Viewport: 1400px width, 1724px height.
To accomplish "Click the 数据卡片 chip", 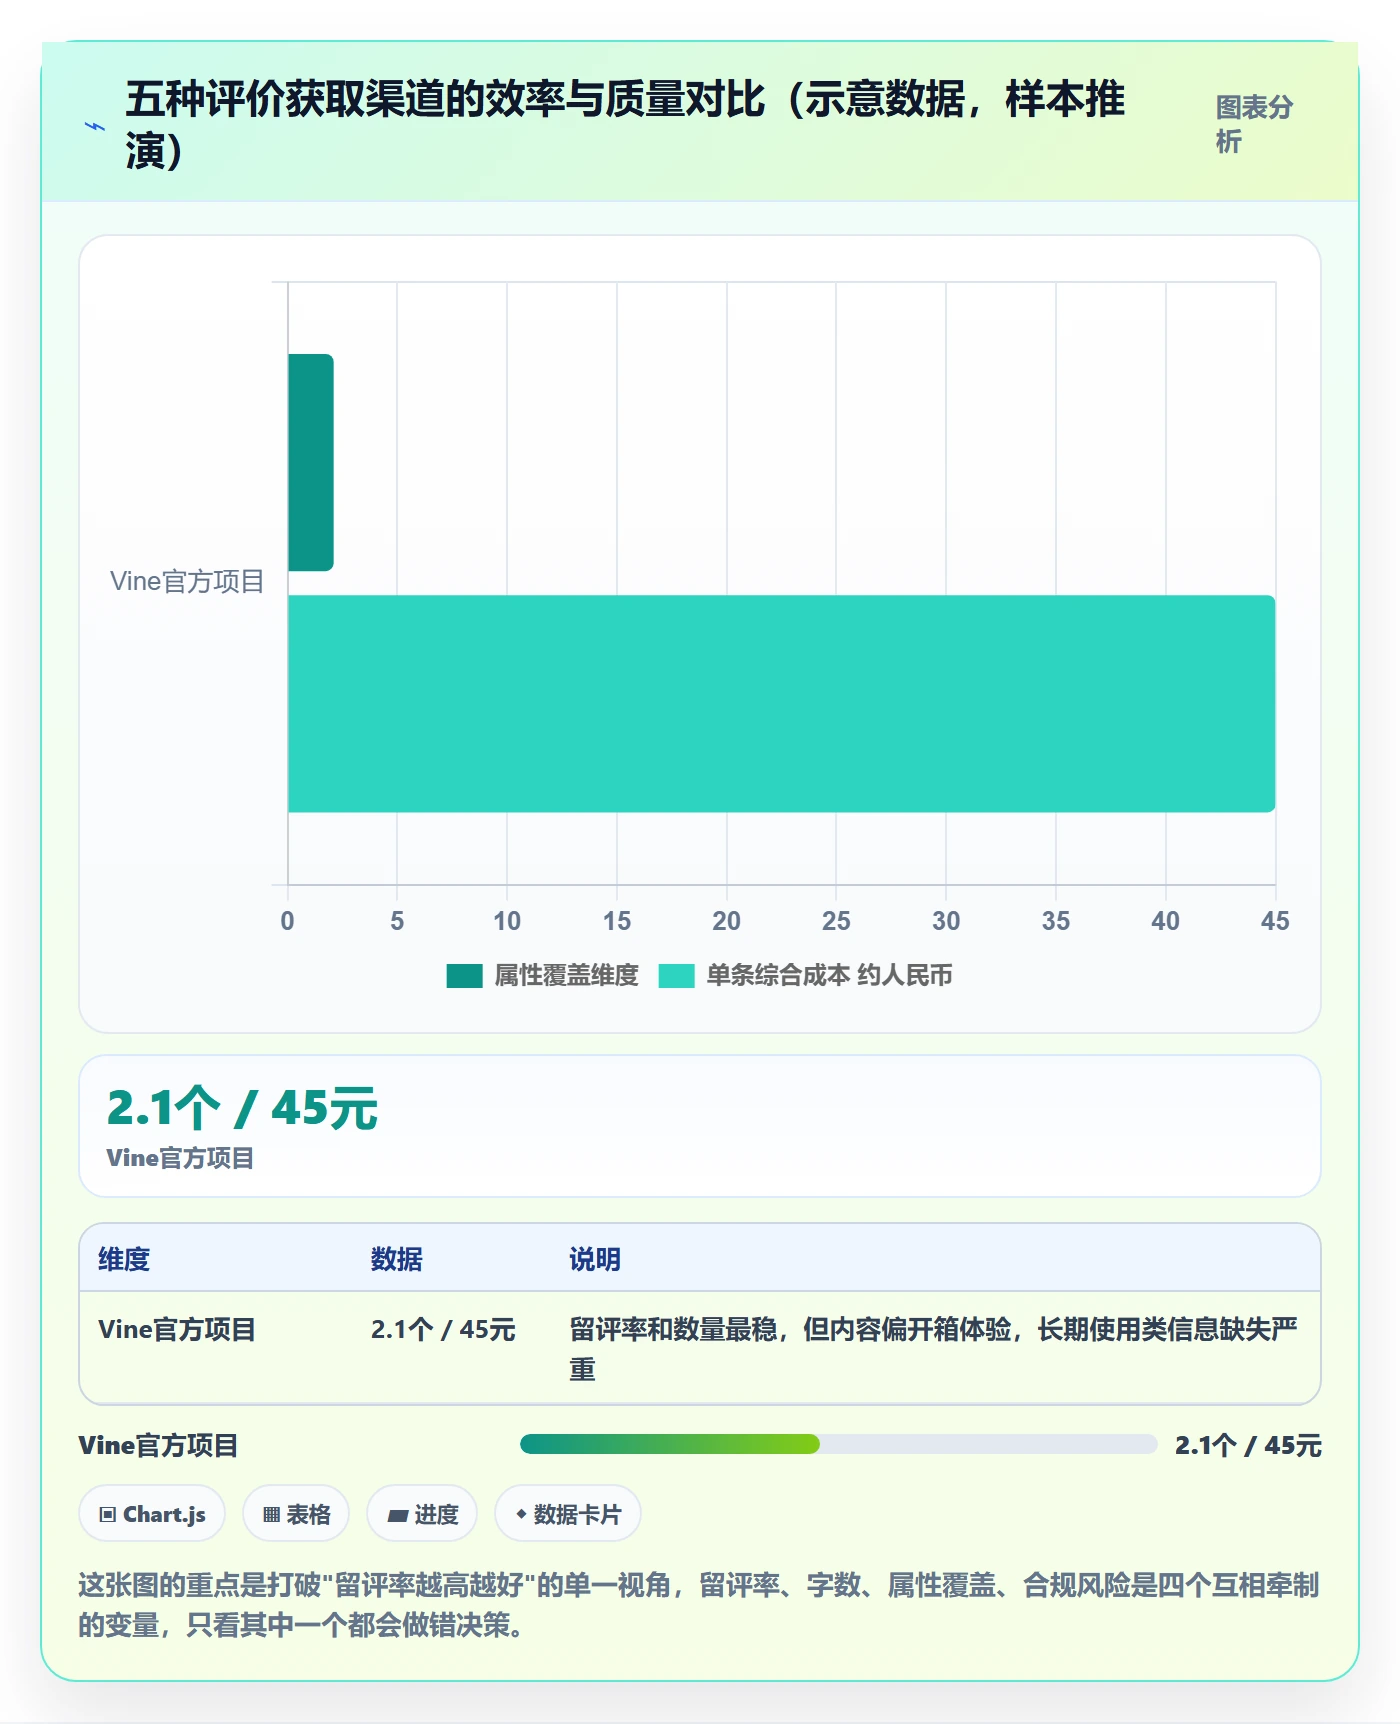I will (x=568, y=1514).
